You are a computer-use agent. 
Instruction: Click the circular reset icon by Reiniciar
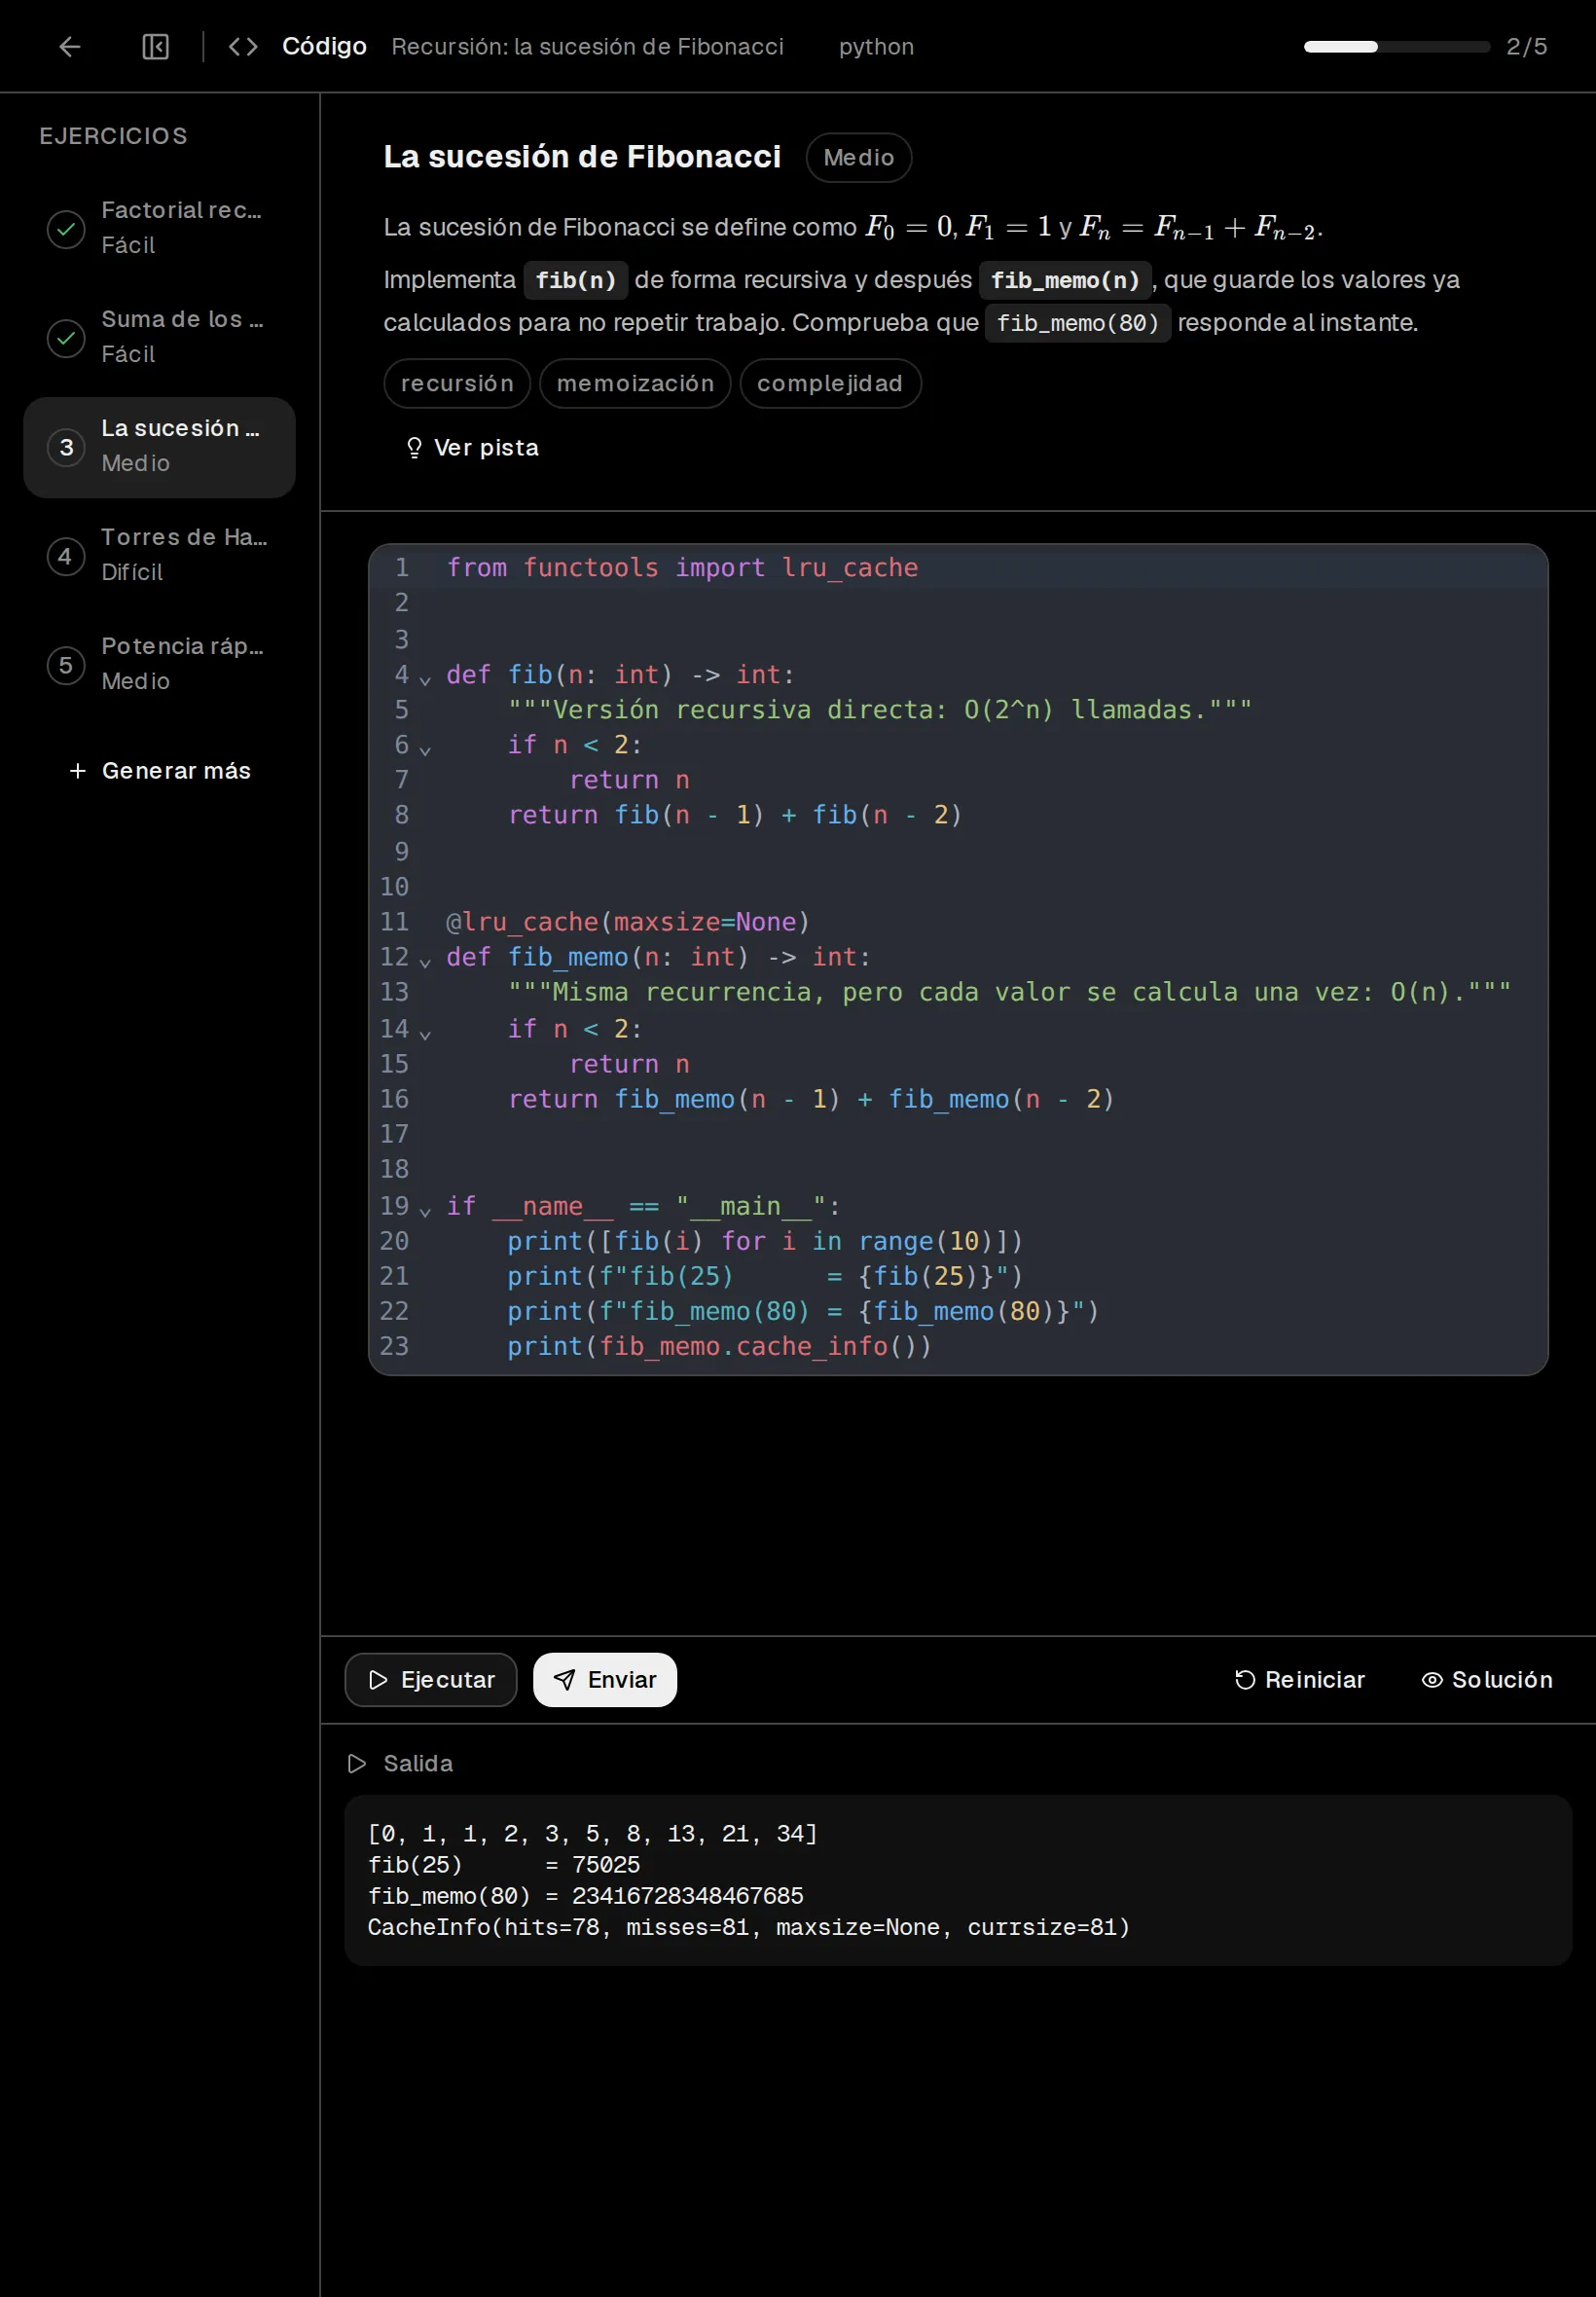(1245, 1680)
